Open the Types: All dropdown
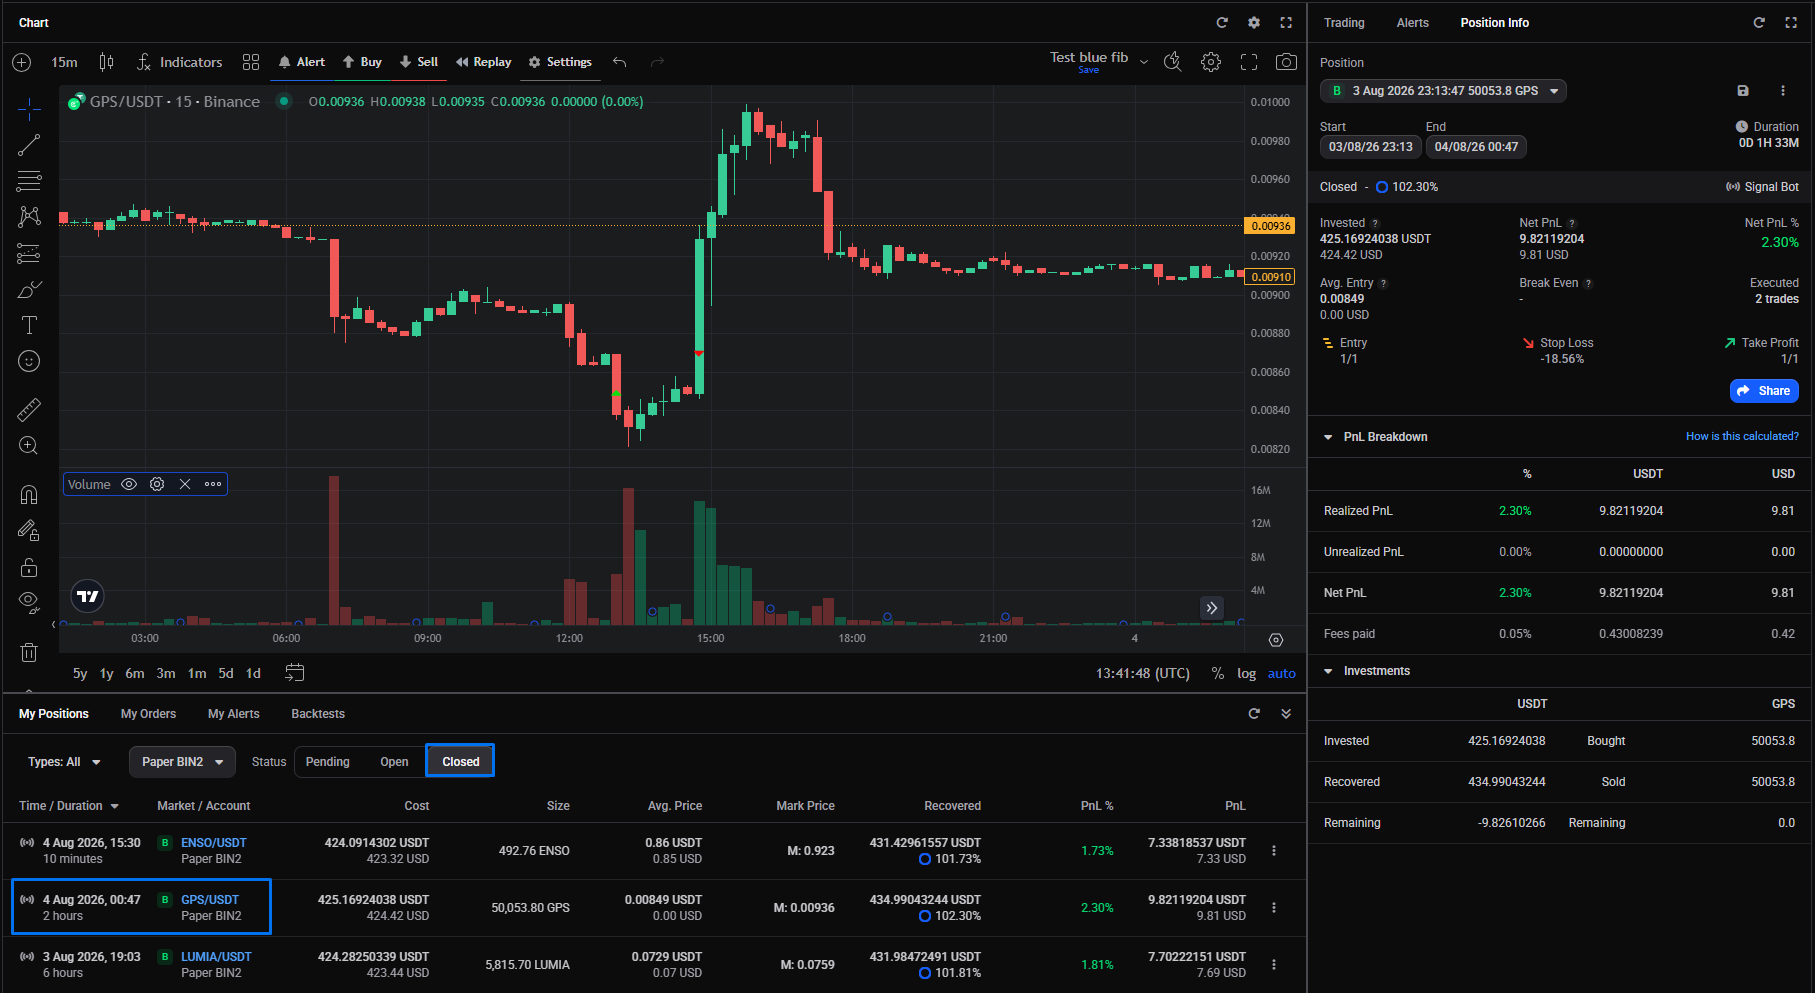 click(64, 762)
